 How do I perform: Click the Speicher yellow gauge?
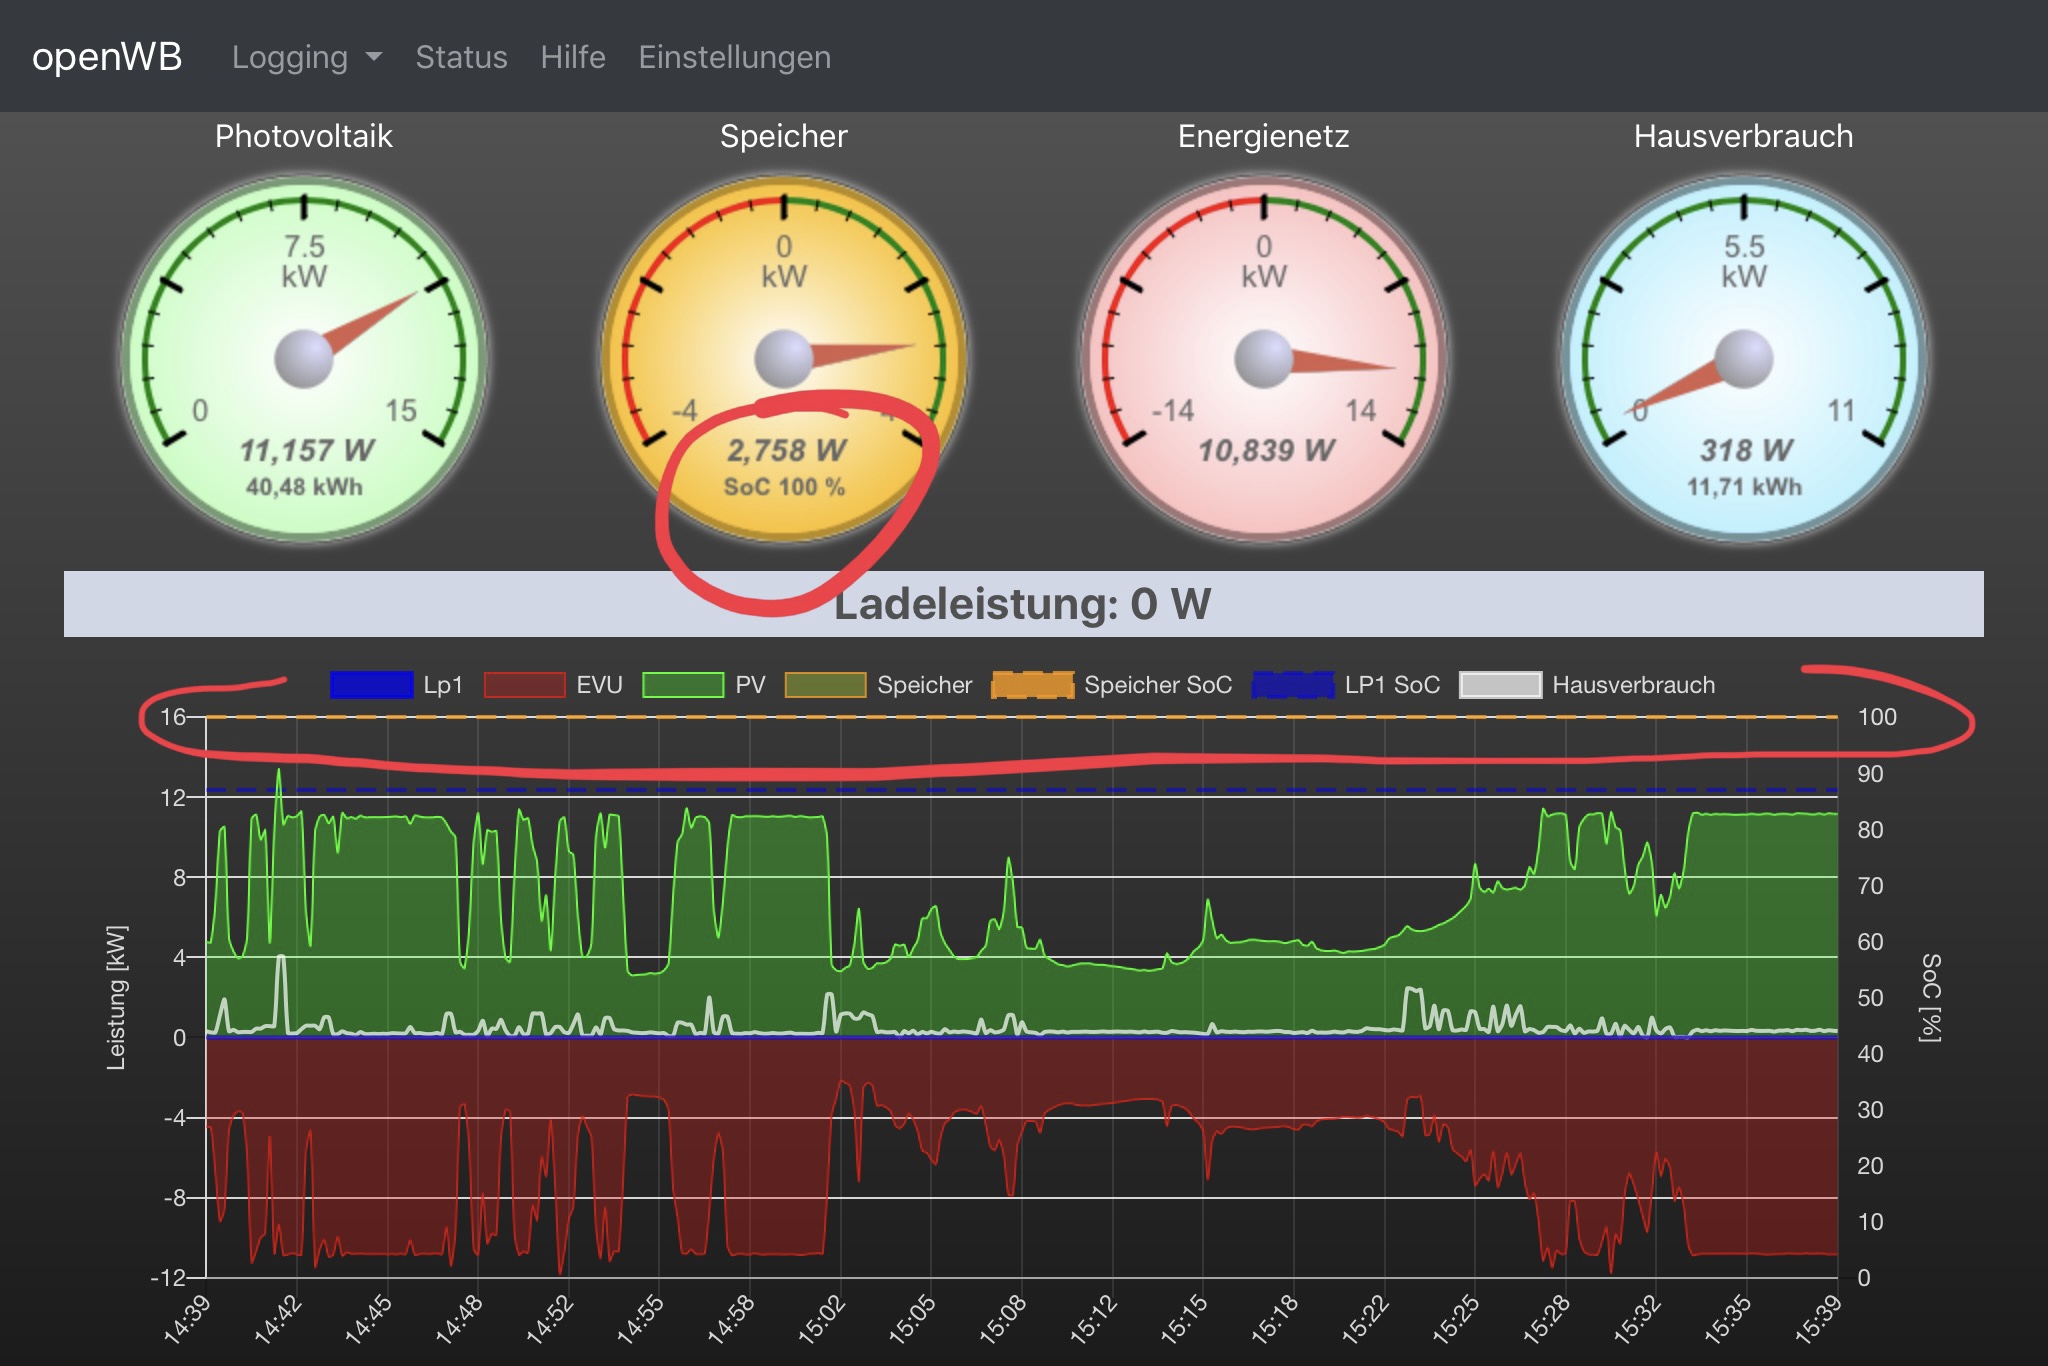pyautogui.click(x=784, y=358)
